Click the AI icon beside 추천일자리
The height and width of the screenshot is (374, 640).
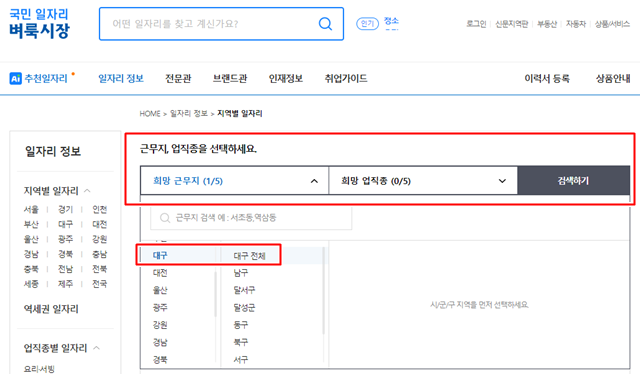click(x=16, y=78)
